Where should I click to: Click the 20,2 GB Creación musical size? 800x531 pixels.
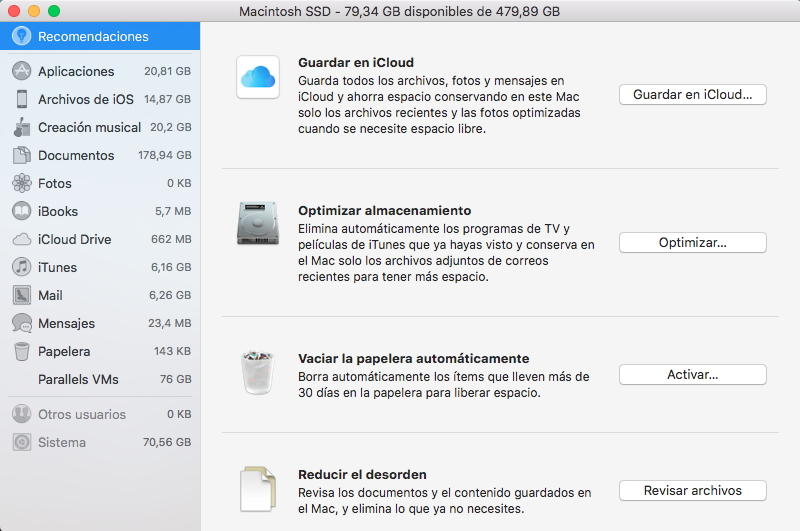(170, 127)
